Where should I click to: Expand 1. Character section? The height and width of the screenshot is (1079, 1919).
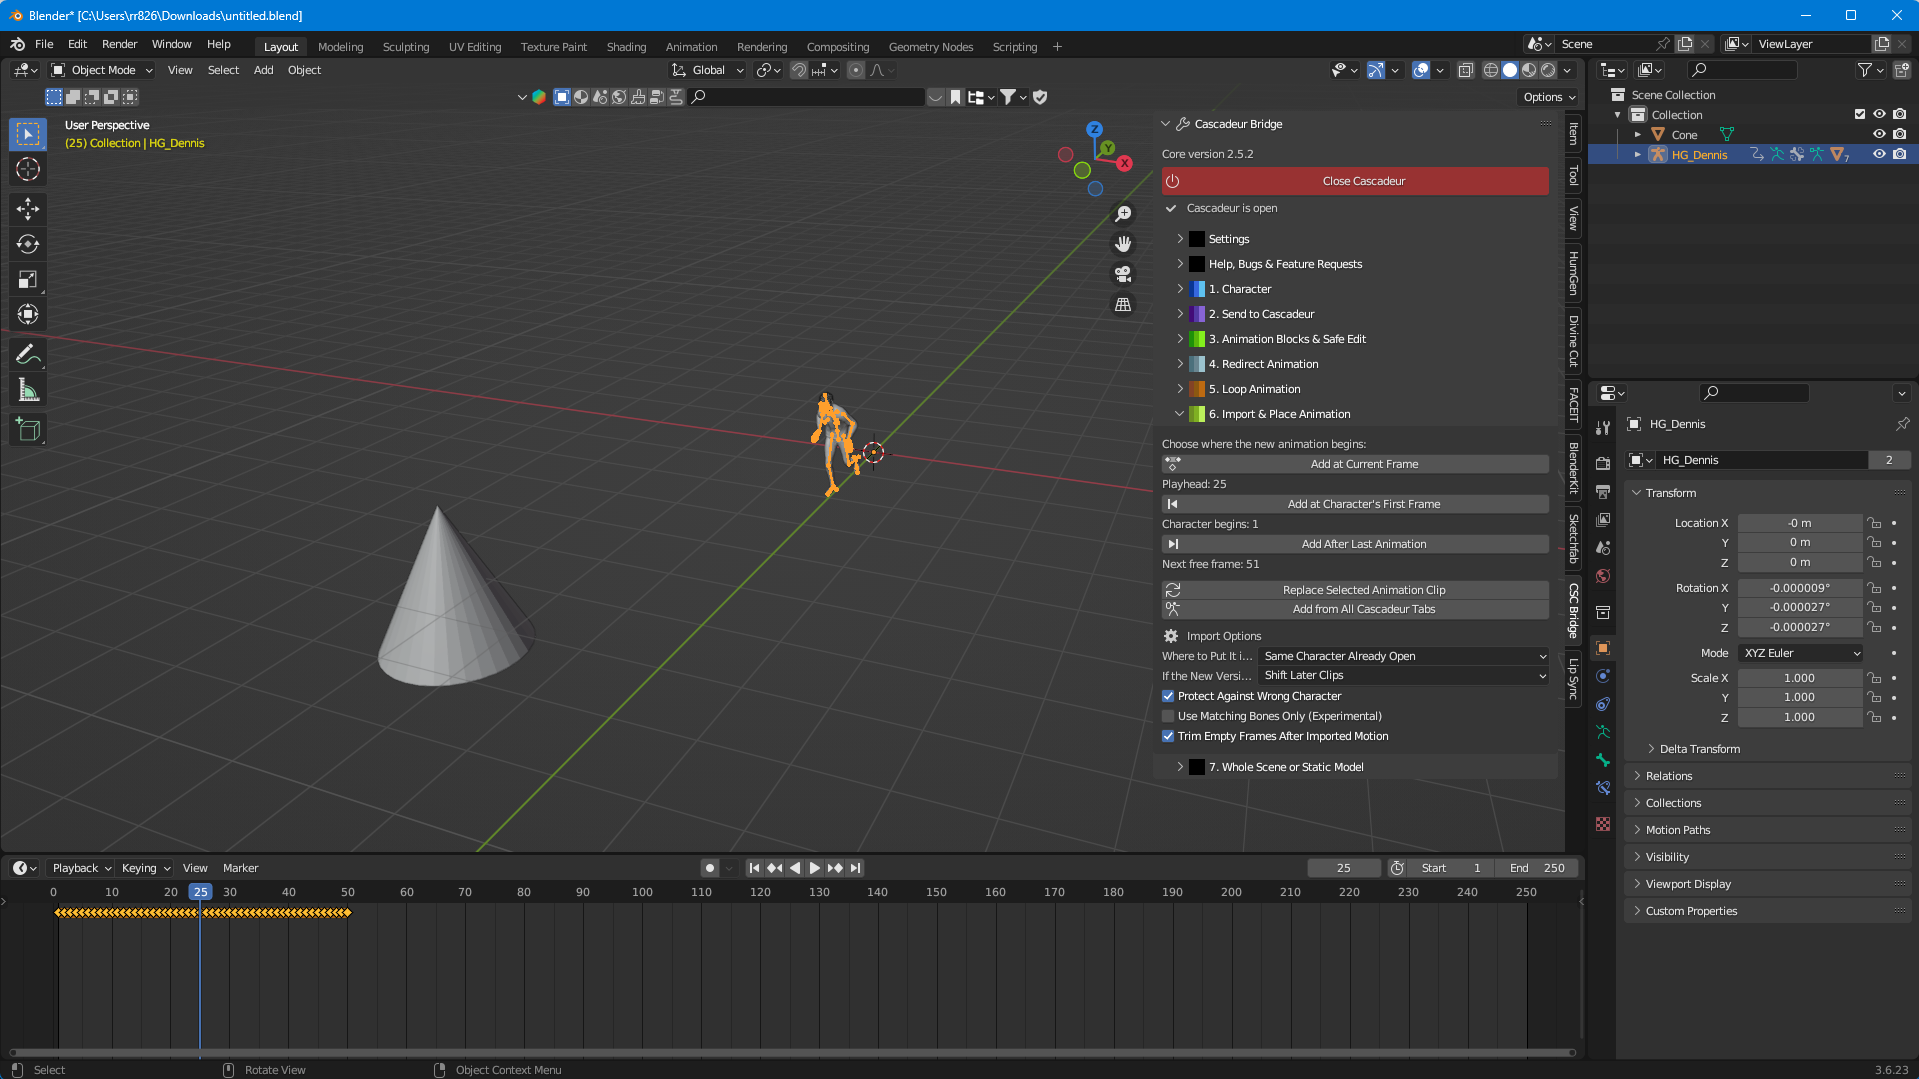point(1180,289)
